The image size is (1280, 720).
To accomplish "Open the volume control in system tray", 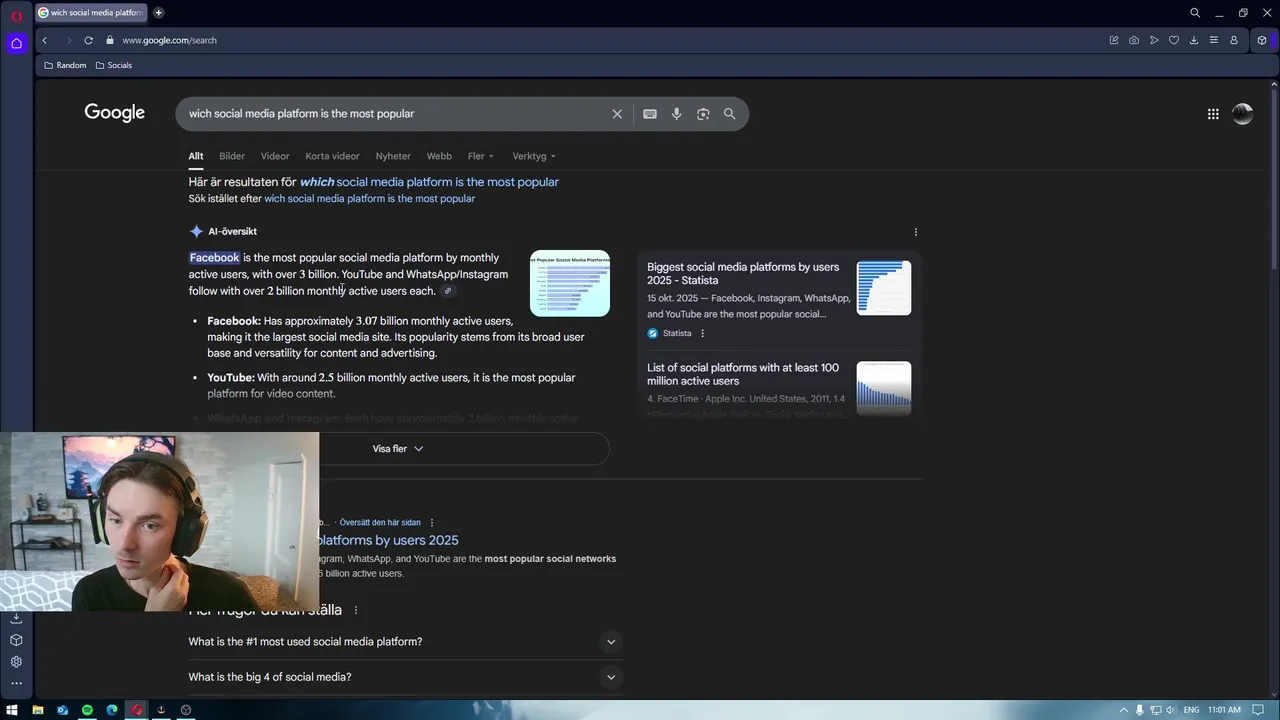I will coord(1172,710).
